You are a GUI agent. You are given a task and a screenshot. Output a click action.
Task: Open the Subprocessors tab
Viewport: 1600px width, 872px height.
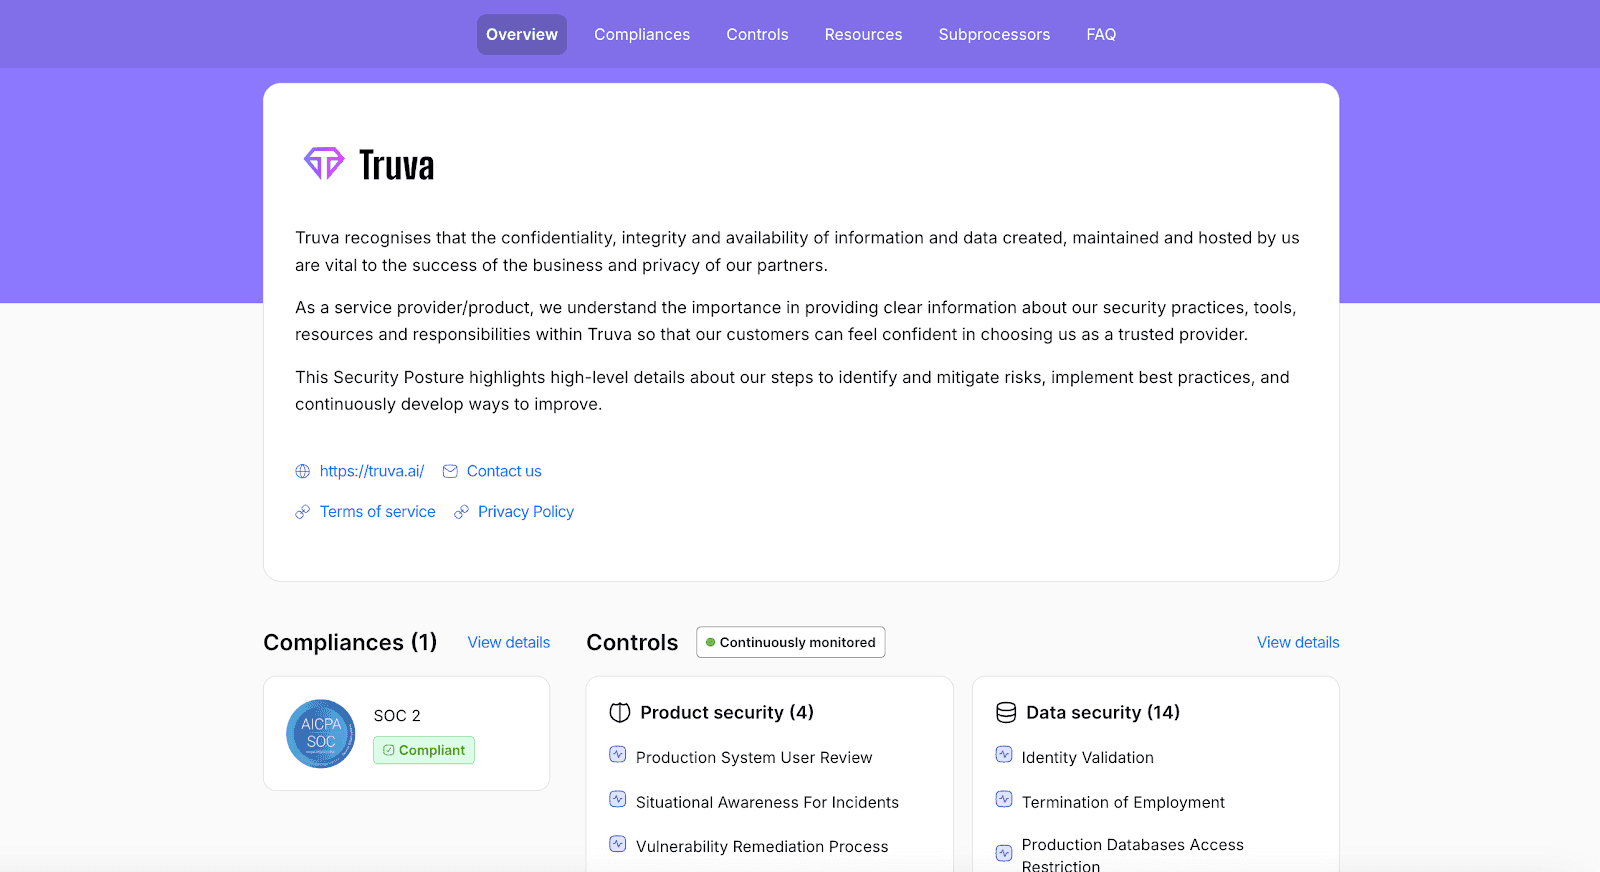[994, 34]
